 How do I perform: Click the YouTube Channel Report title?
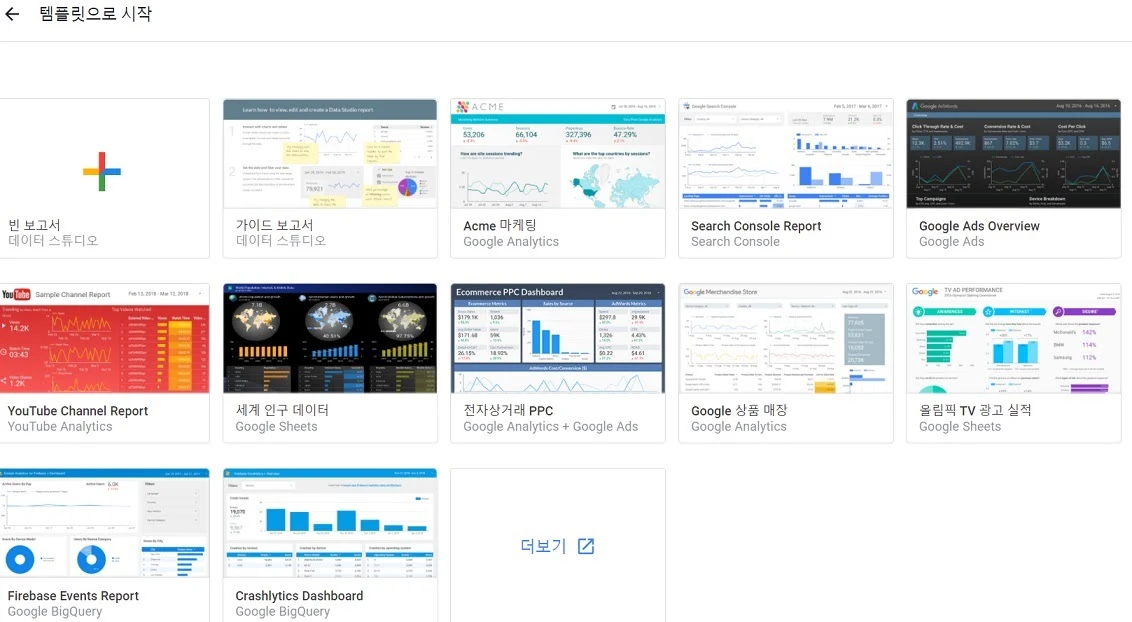78,411
